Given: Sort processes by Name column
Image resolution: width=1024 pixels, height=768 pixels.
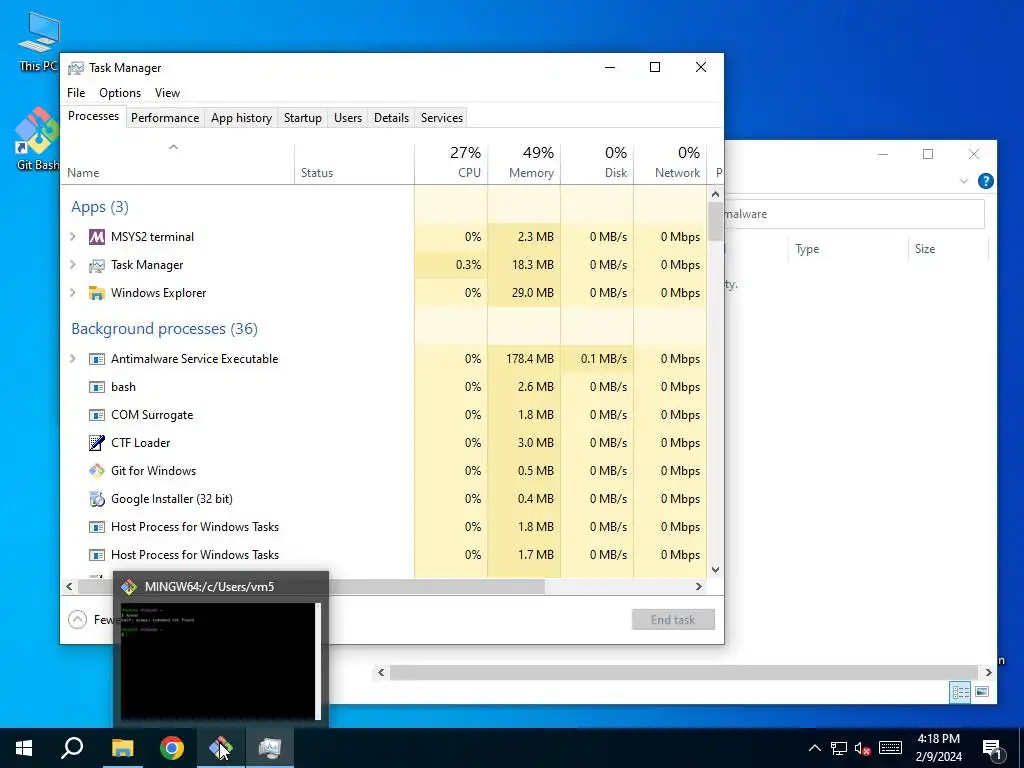Looking at the screenshot, I should (178, 163).
